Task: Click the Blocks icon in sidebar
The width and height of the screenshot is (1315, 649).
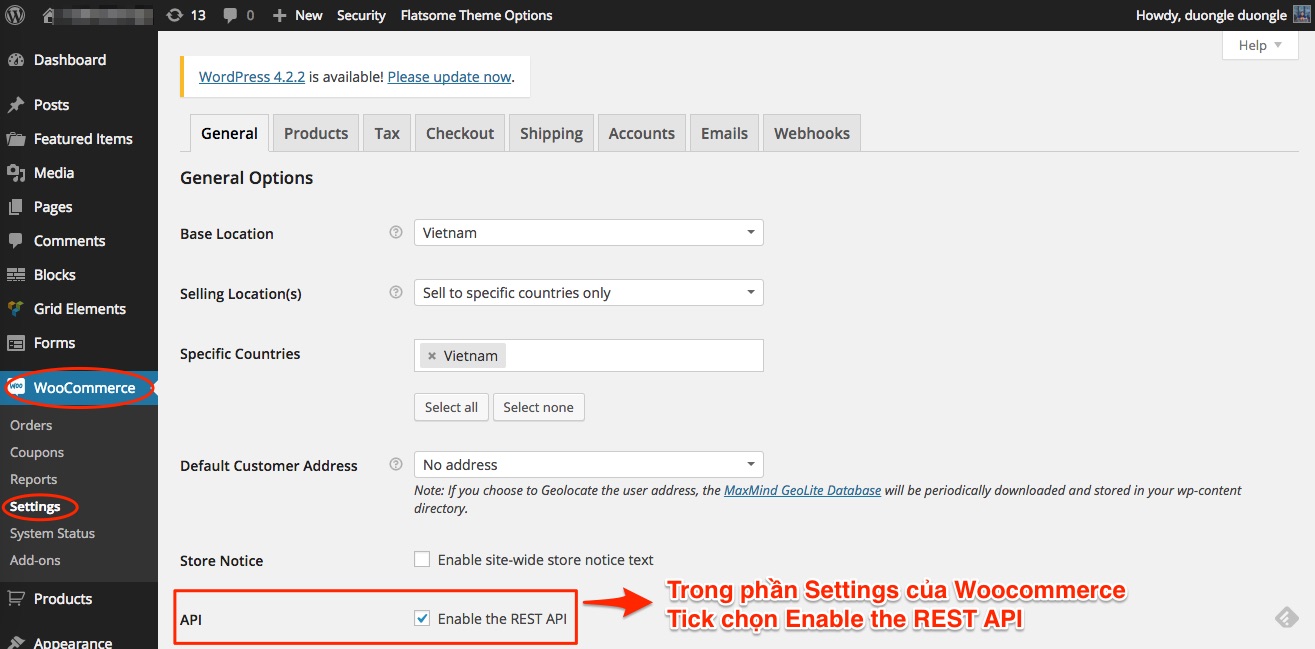Action: coord(16,275)
